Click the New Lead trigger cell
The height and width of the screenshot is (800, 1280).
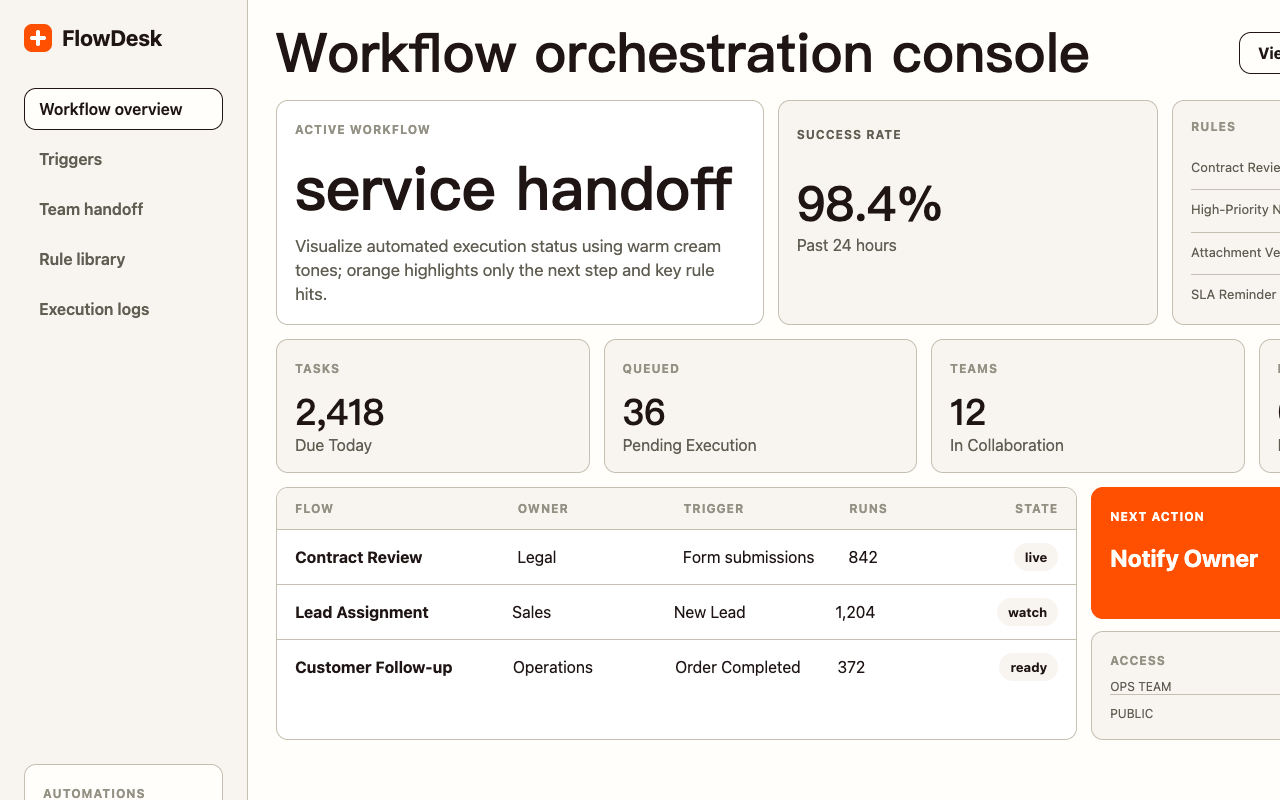pyautogui.click(x=709, y=612)
